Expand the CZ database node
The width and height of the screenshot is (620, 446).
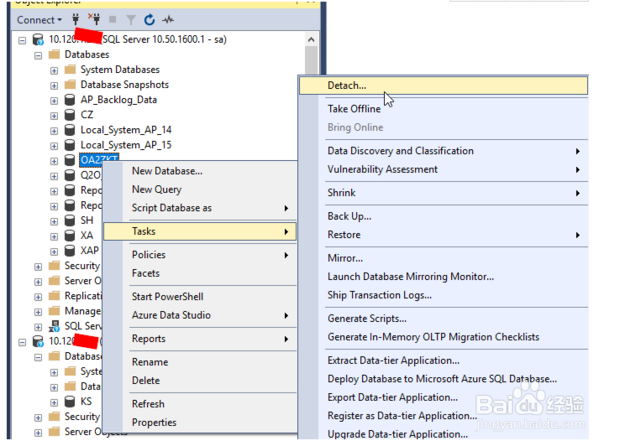coord(54,115)
